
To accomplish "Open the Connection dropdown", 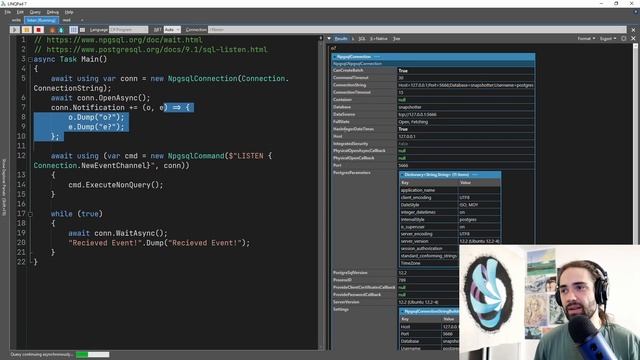I will click(418, 30).
